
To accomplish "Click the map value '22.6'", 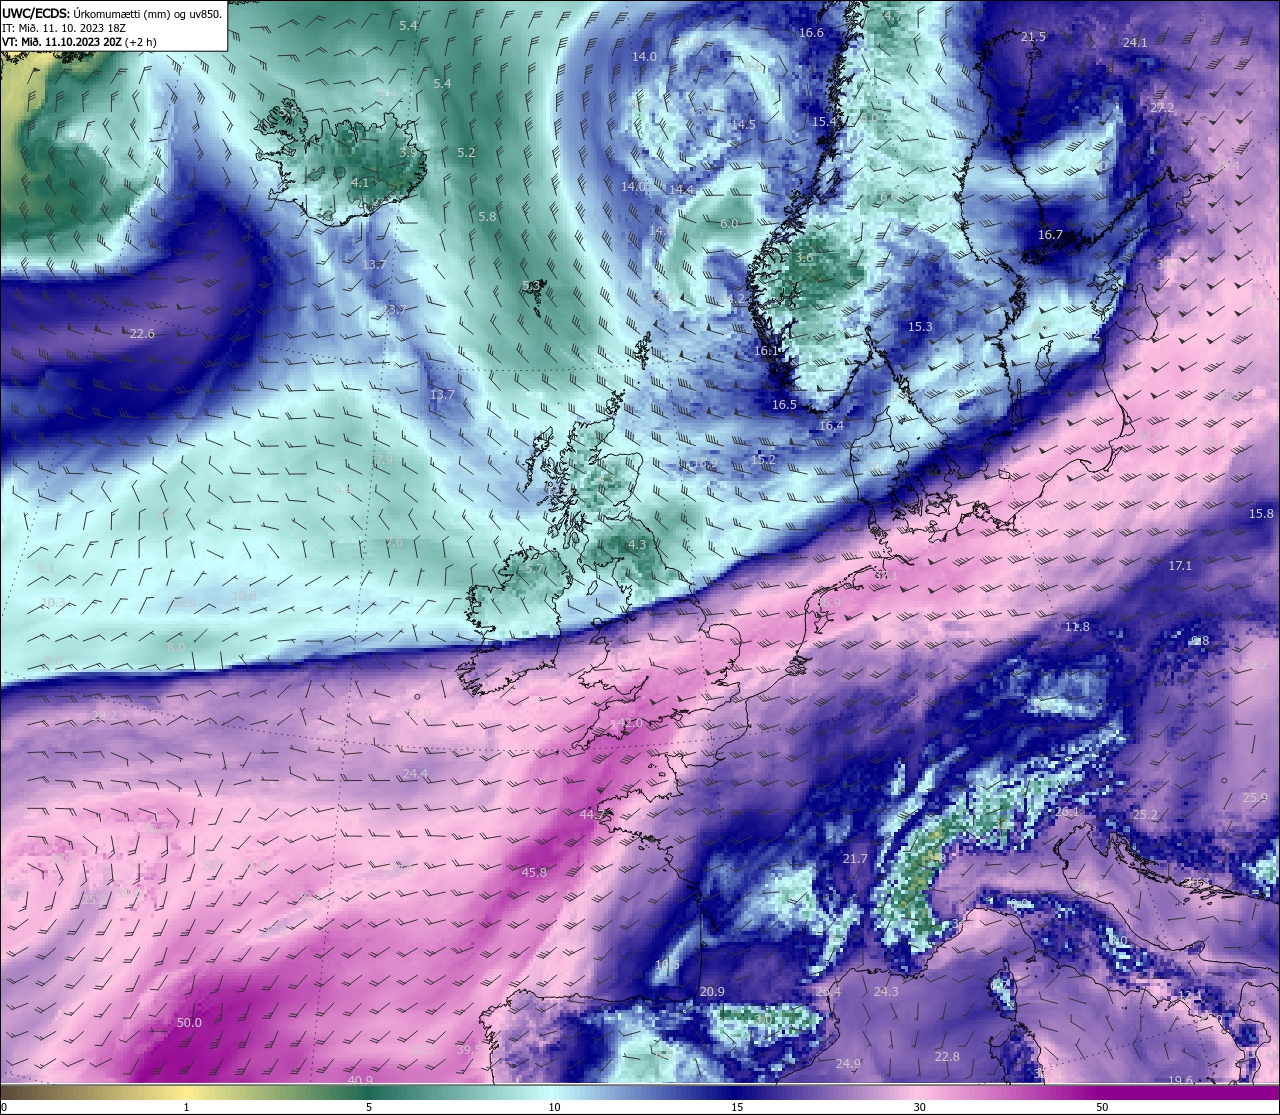I will point(143,333).
